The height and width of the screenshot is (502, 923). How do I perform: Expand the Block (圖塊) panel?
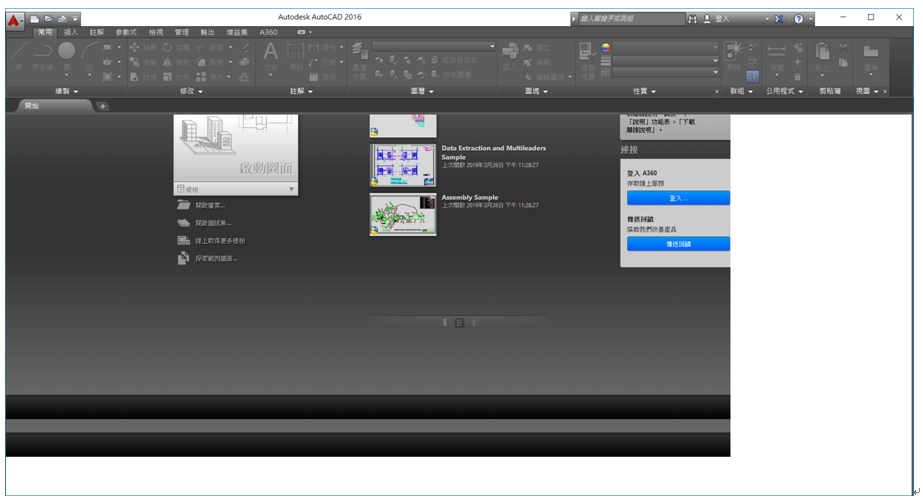(x=536, y=91)
